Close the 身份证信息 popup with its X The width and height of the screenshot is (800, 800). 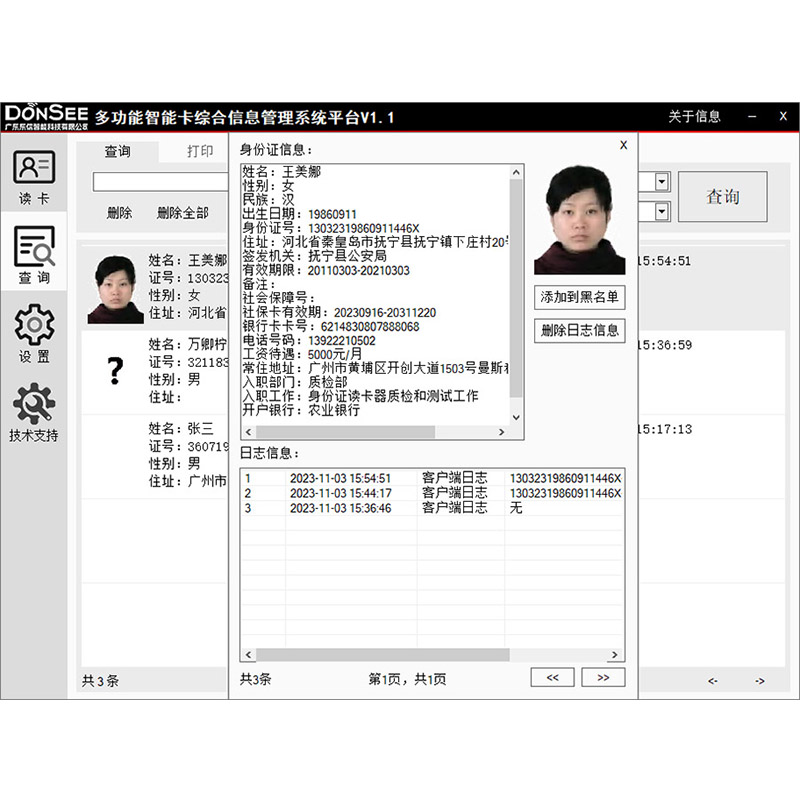tap(623, 145)
